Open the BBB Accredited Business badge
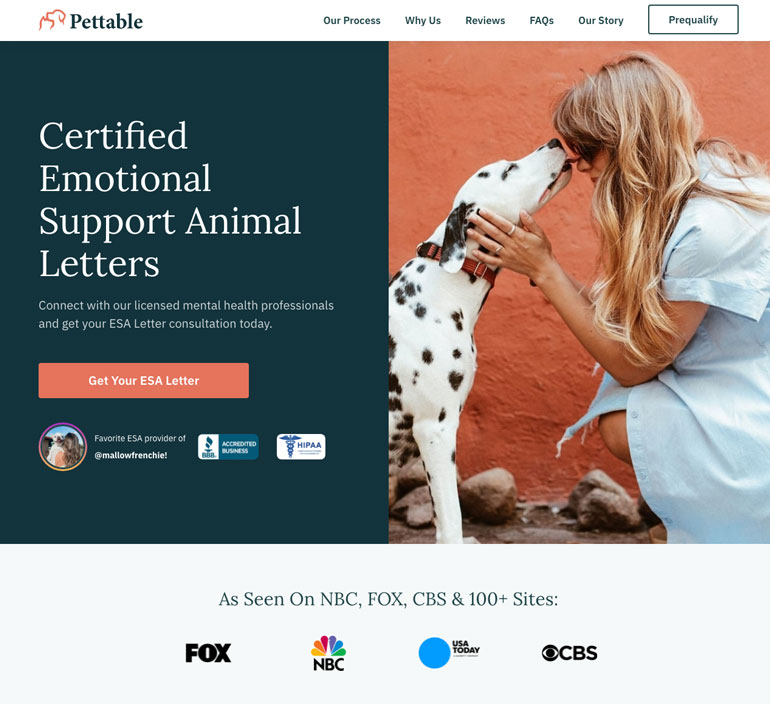This screenshot has height=704, width=770. click(x=228, y=447)
